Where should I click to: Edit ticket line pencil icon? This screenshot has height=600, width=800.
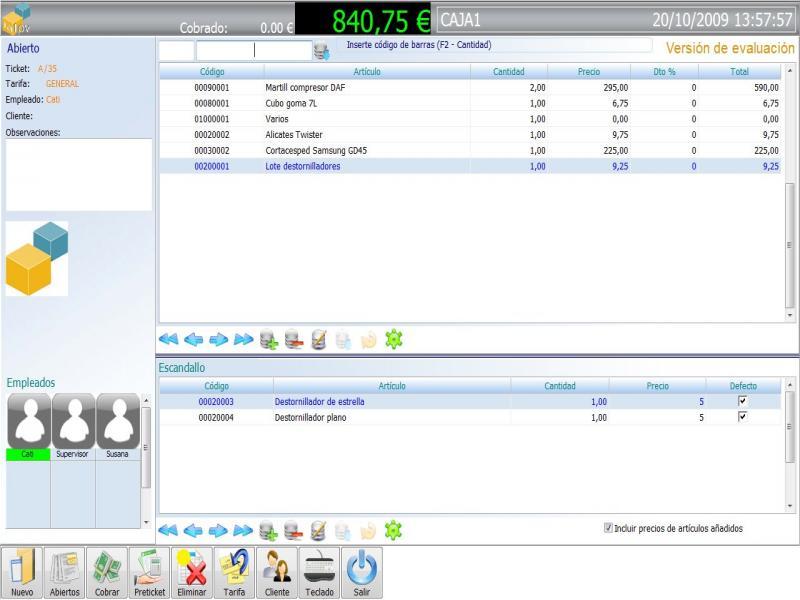(x=318, y=339)
